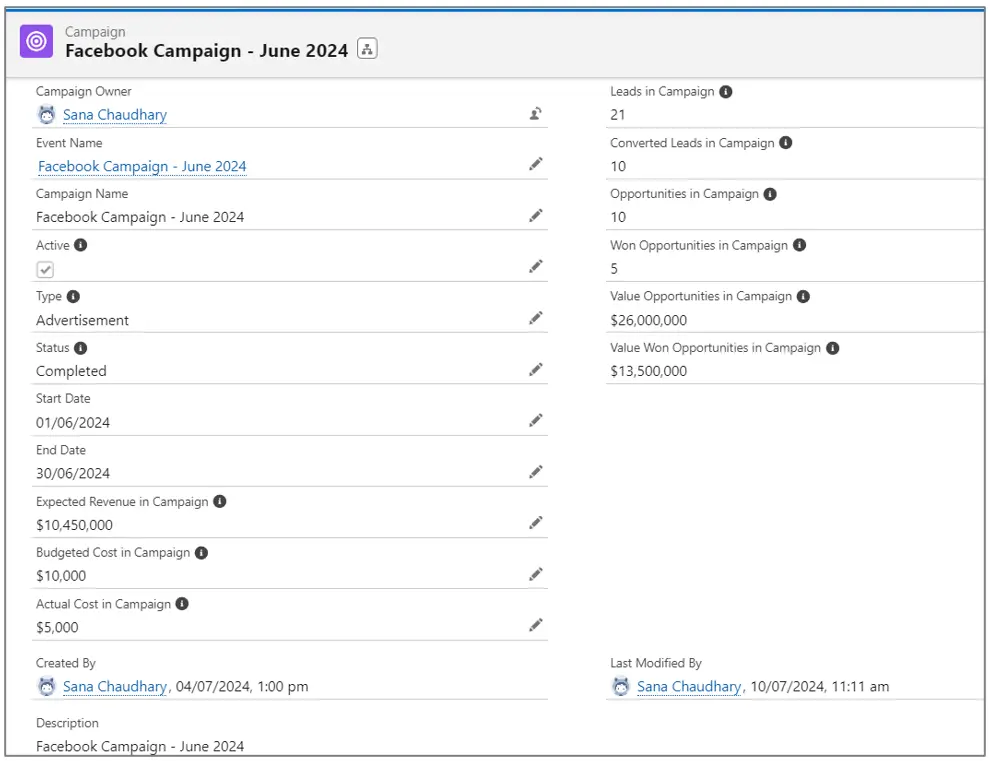Edit the Start Date pencil icon
The width and height of the screenshot is (990, 761).
(535, 421)
